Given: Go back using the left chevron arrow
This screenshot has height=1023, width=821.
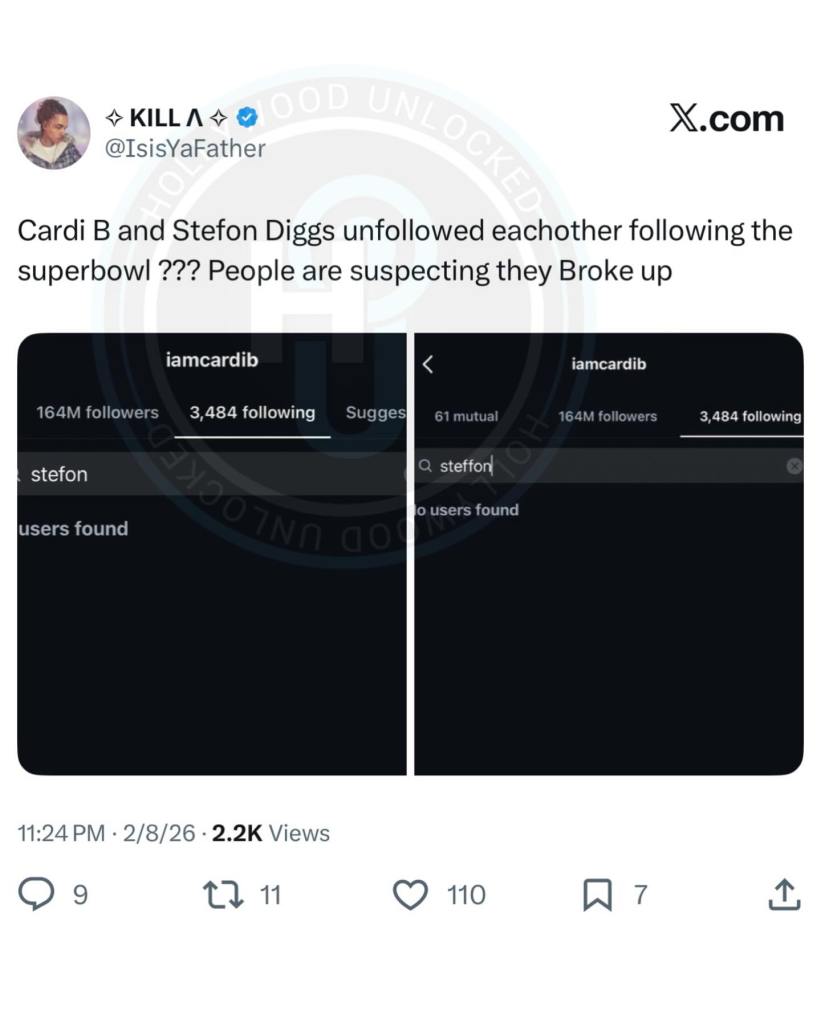Looking at the screenshot, I should pos(428,364).
